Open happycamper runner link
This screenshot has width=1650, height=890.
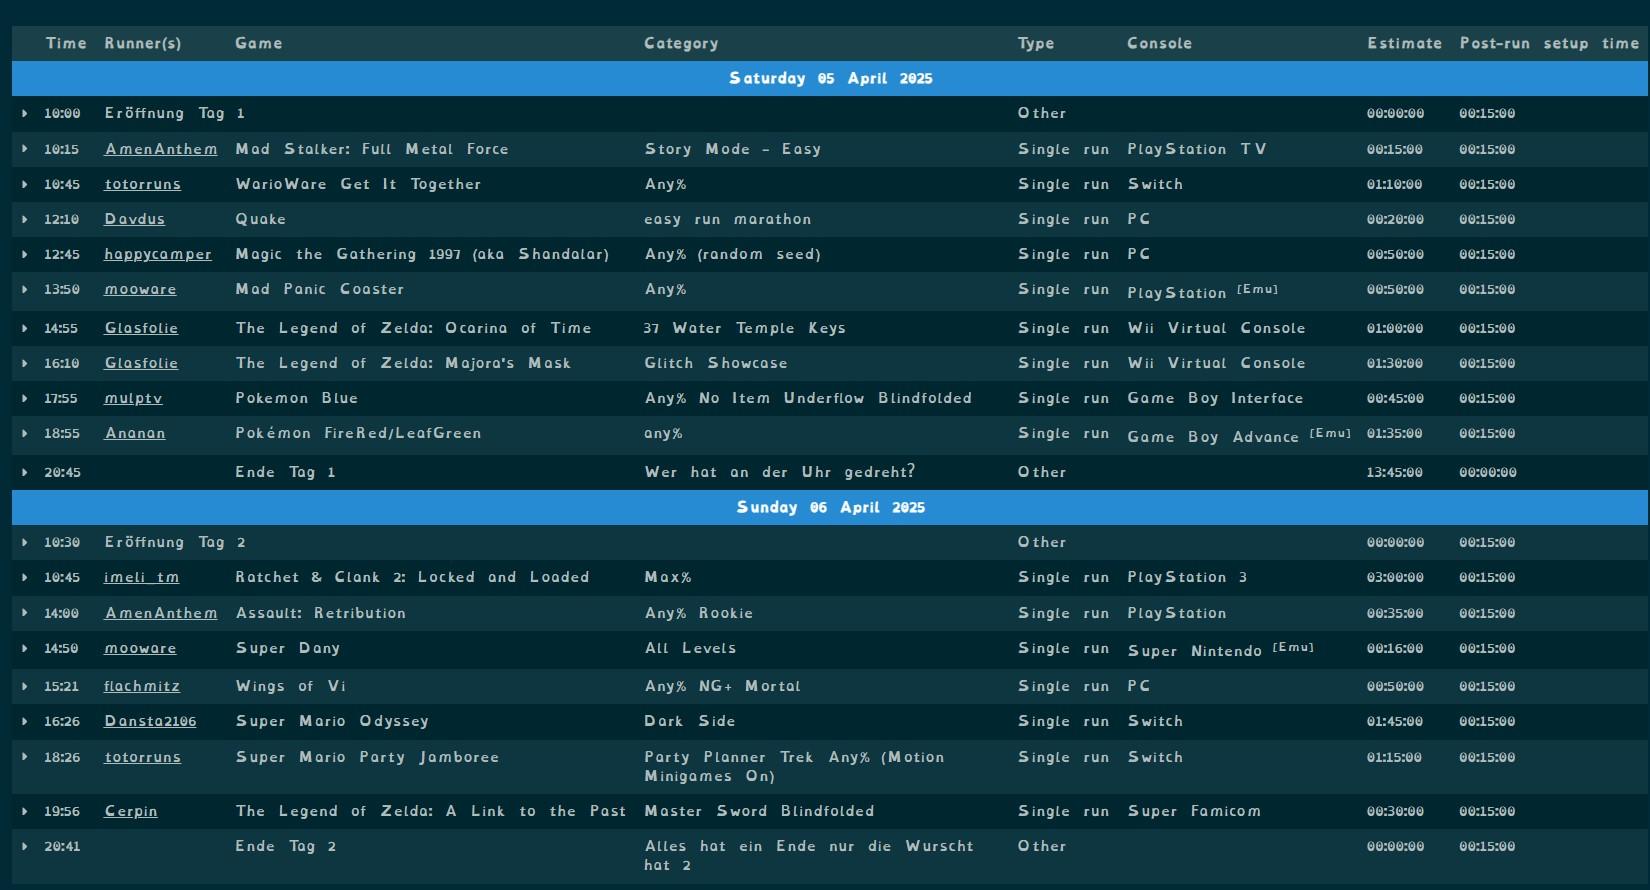point(158,254)
